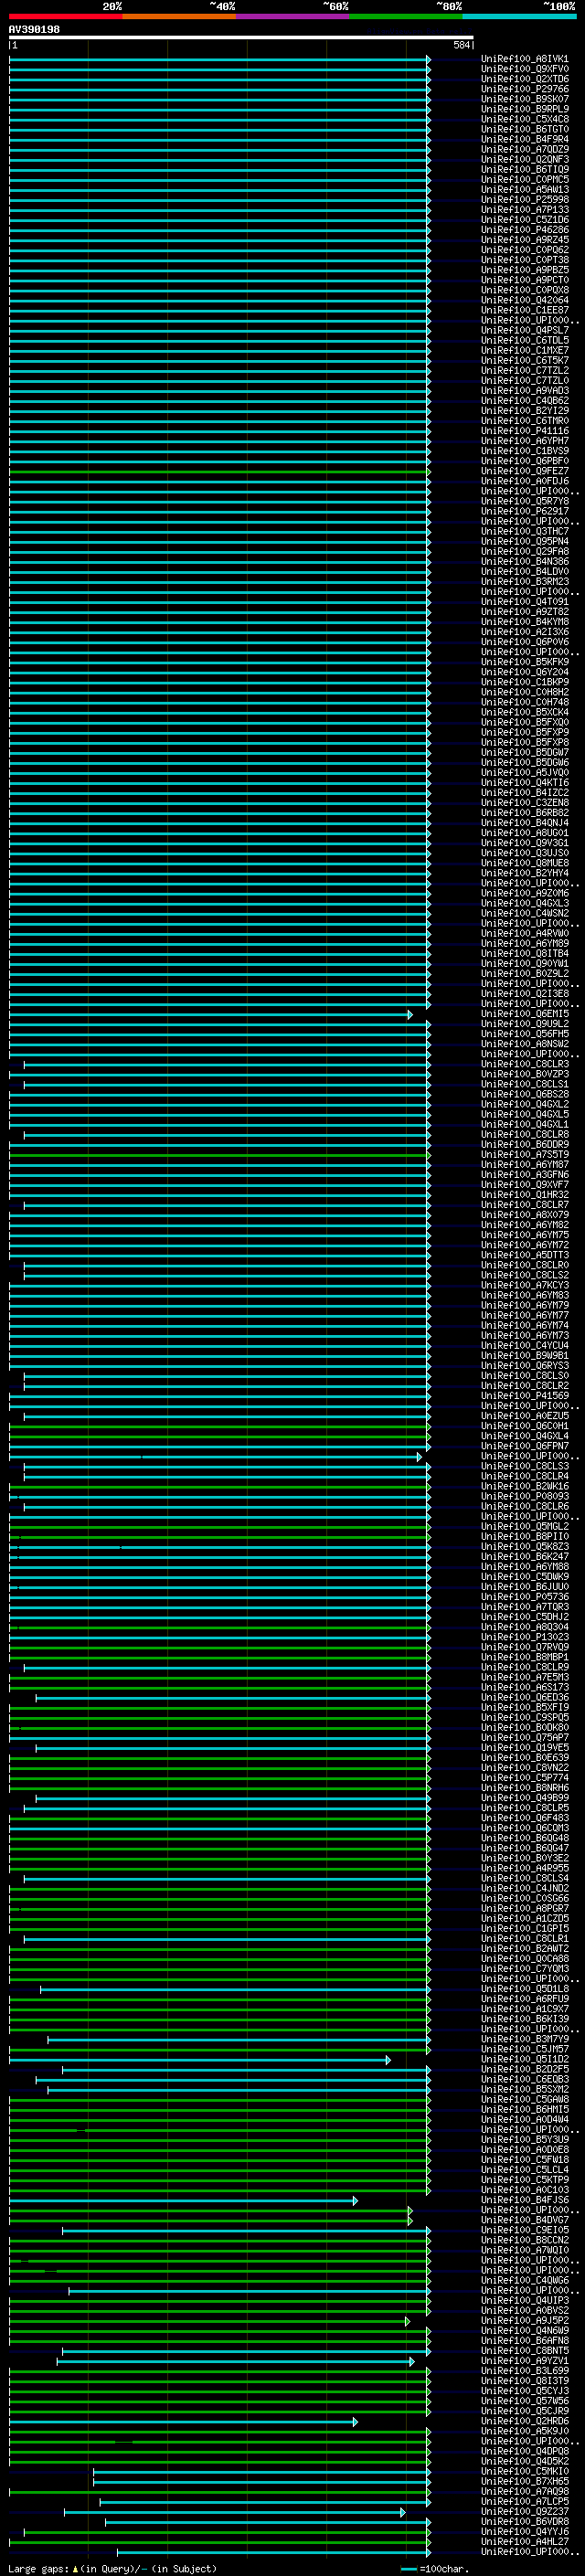Image resolution: width=585 pixels, height=2576 pixels.
Task: Click the red 20% identity legend swatch
Action: [x=65, y=16]
